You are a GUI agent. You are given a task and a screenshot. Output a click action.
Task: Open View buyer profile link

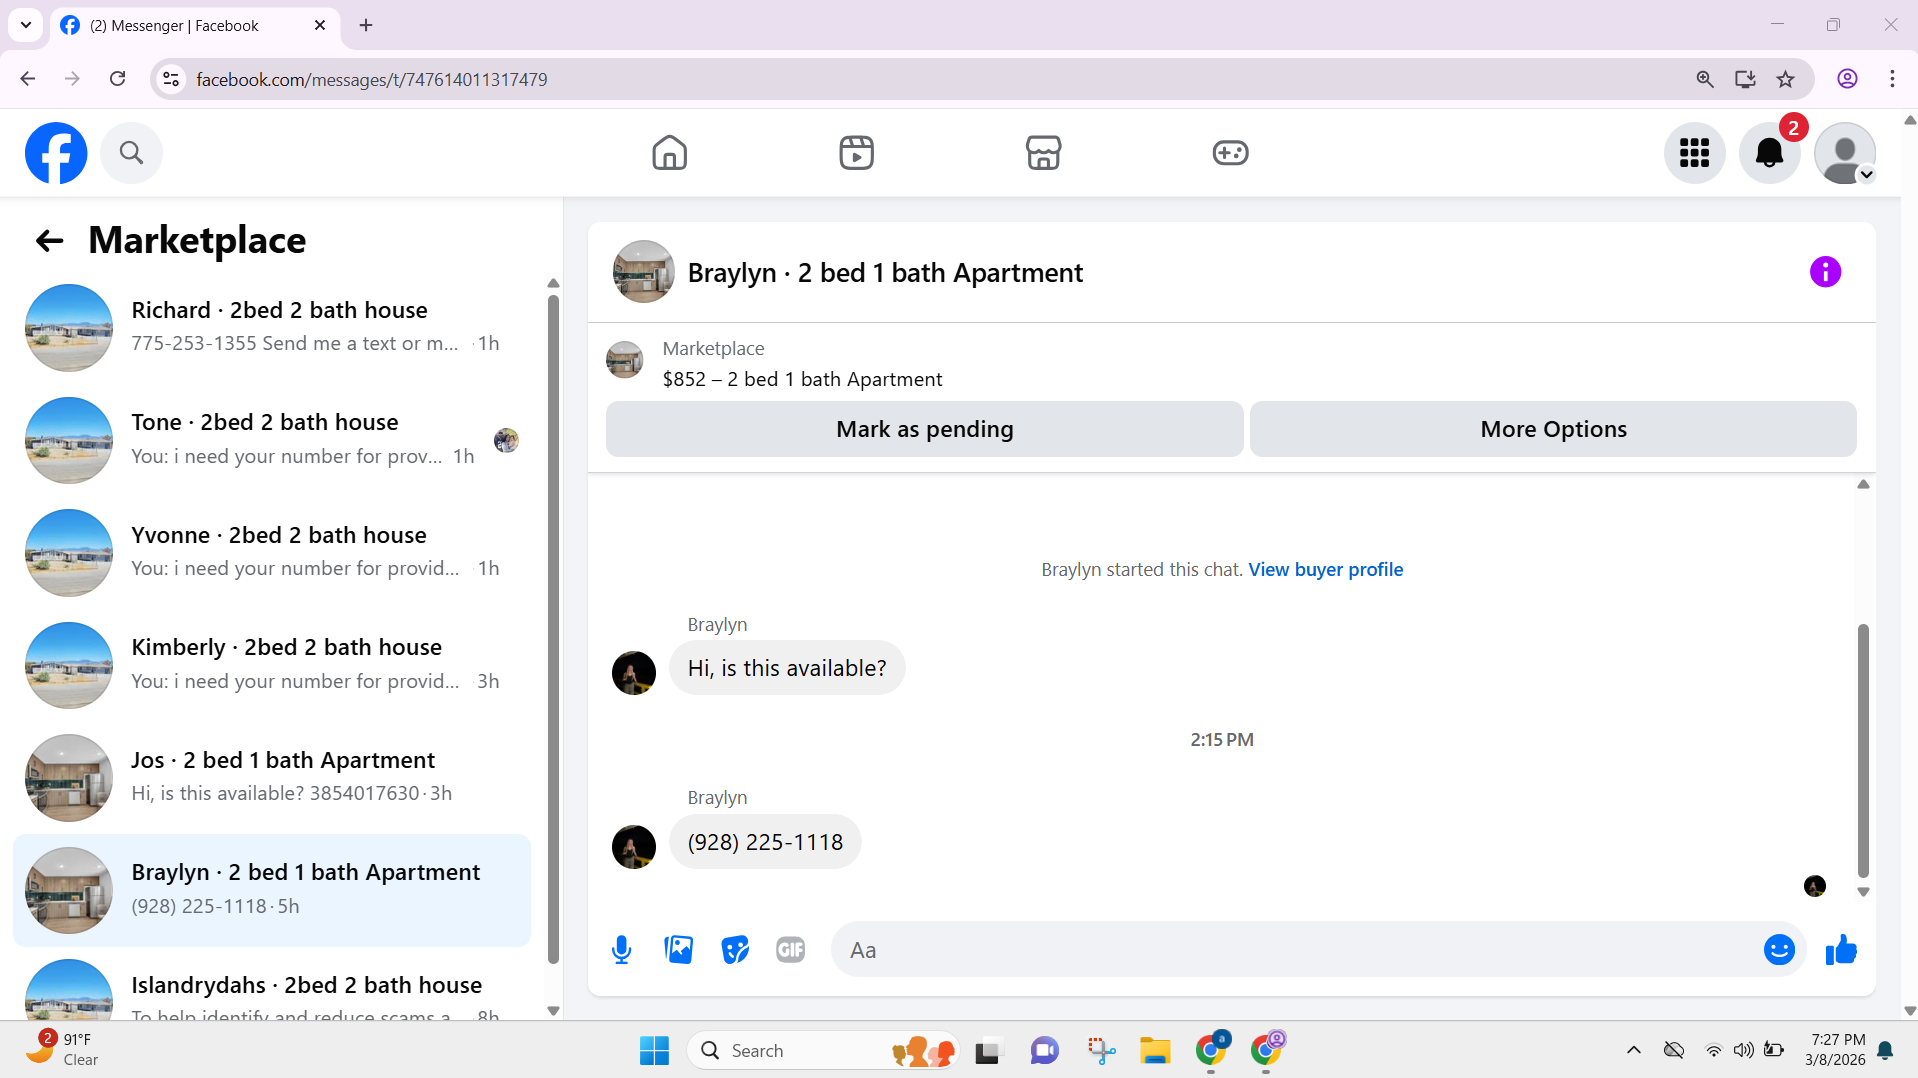click(x=1325, y=570)
